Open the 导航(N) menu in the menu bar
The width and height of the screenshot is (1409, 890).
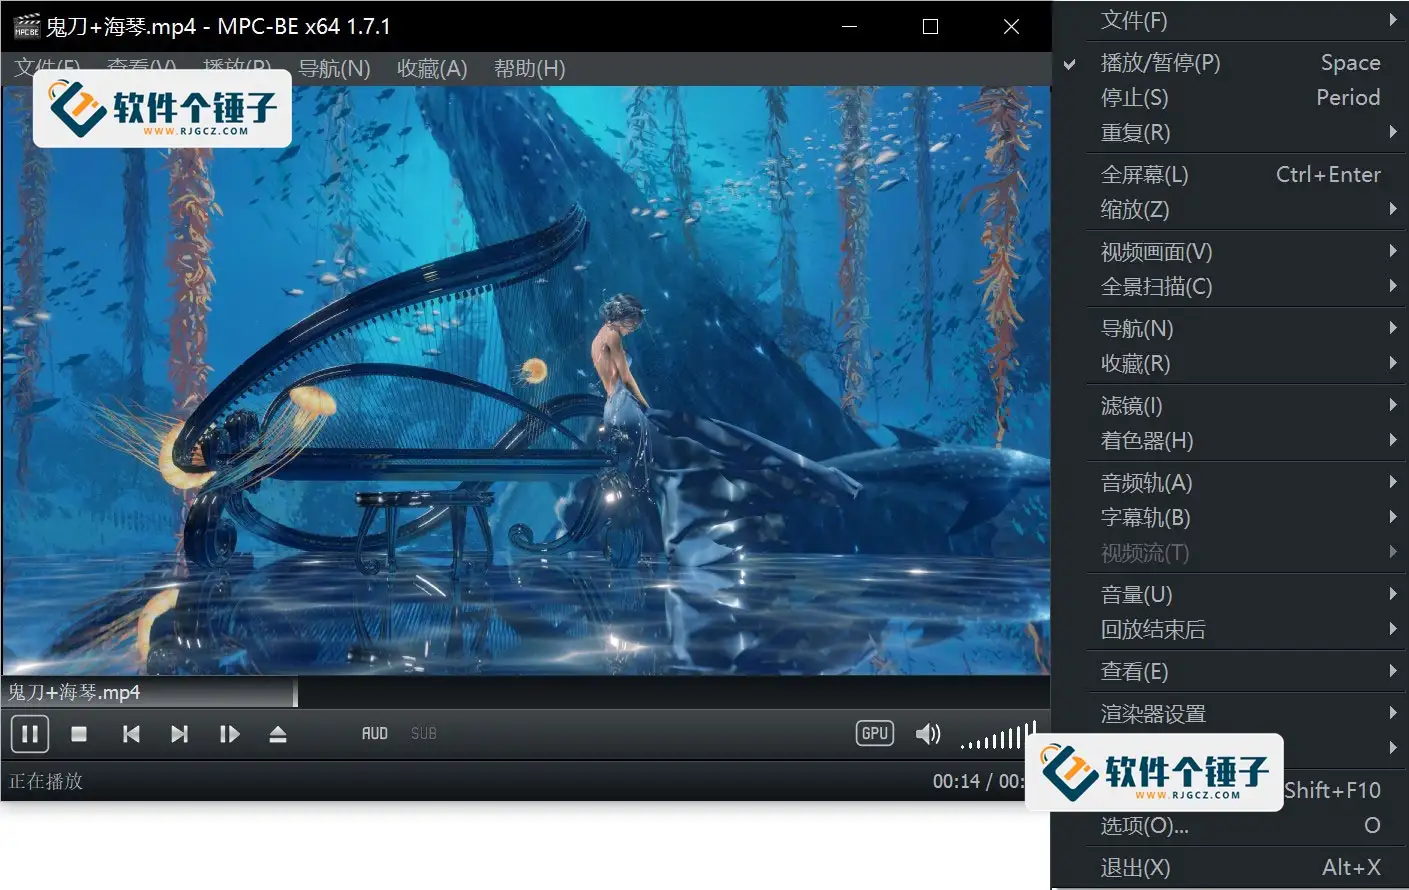(334, 69)
